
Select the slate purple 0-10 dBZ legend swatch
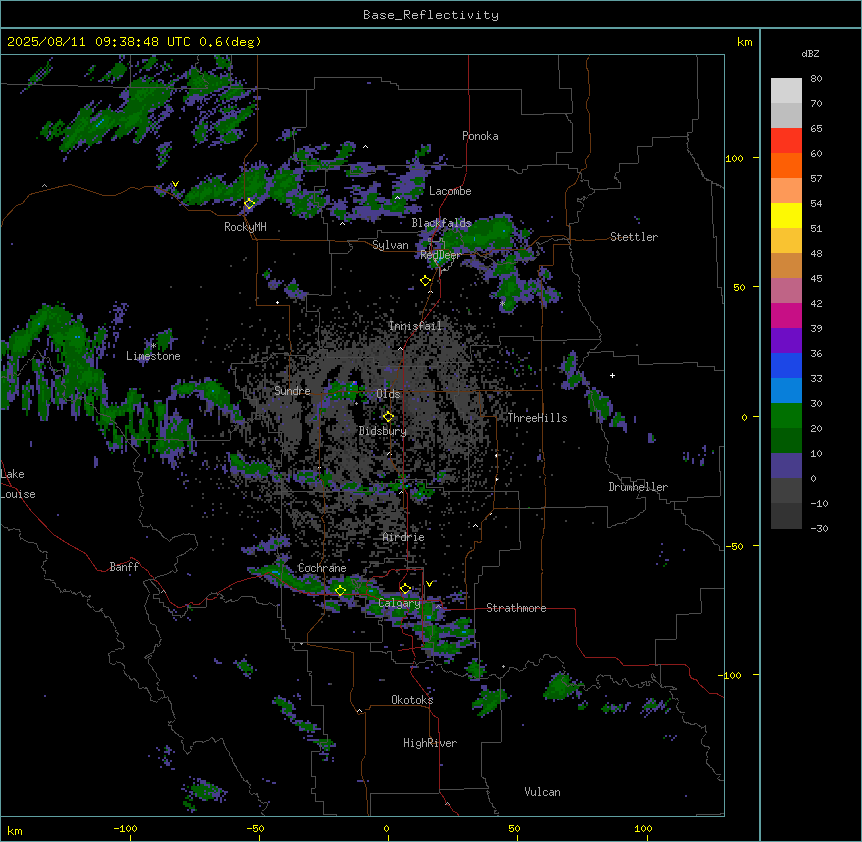click(786, 466)
